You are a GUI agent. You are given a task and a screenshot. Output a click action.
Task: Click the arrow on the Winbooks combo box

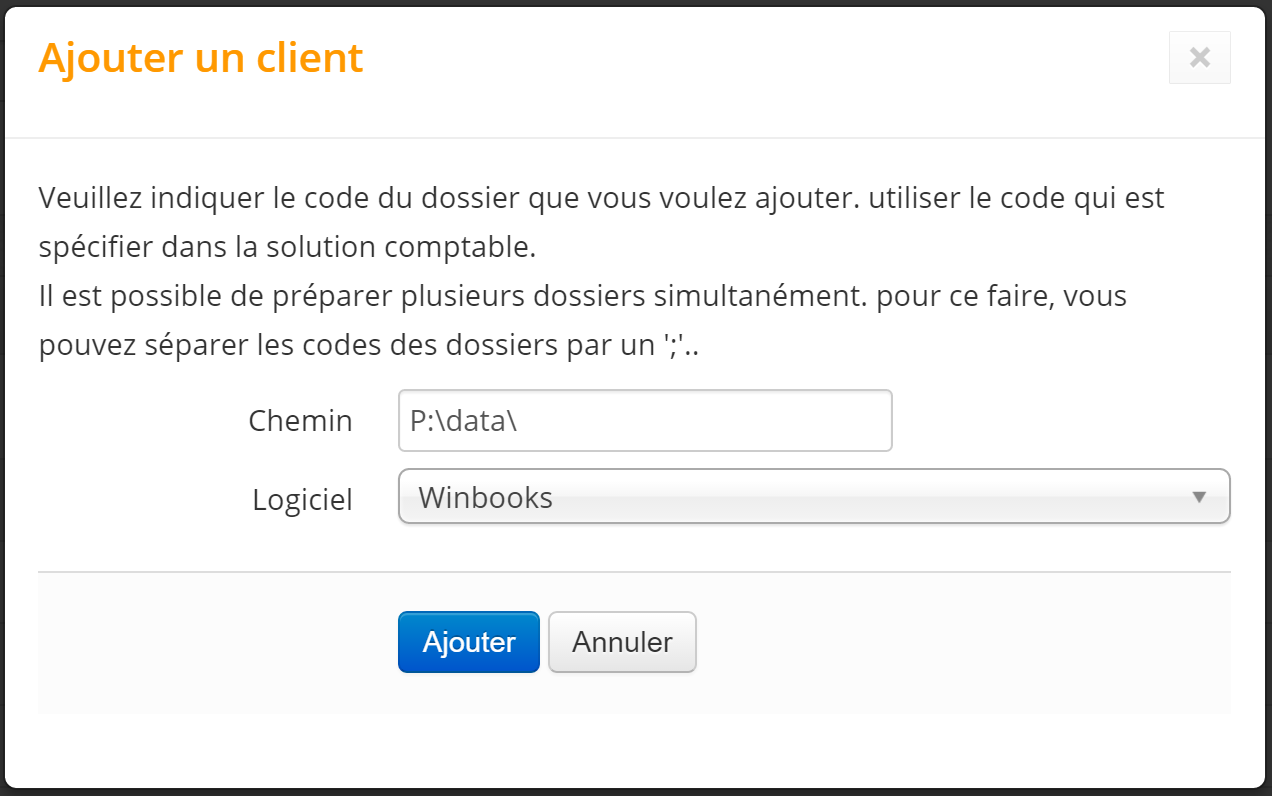tap(1199, 497)
